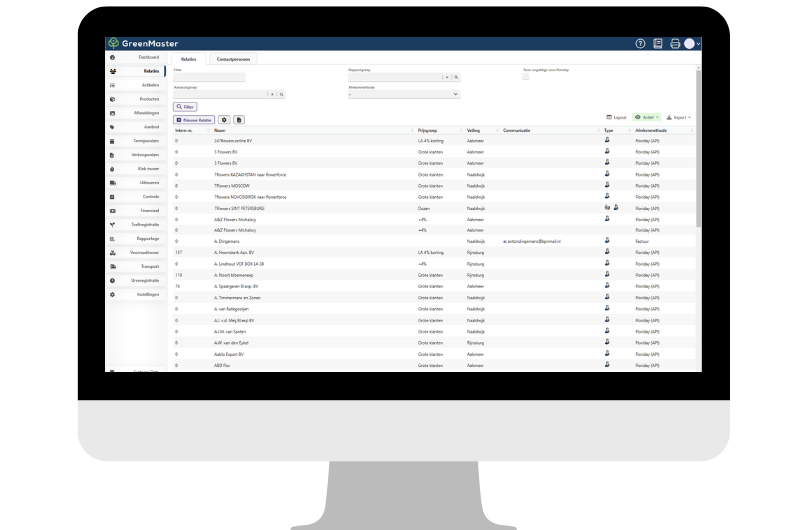Click the Rapportgroep input field
800x530 pixels.
[395, 77]
